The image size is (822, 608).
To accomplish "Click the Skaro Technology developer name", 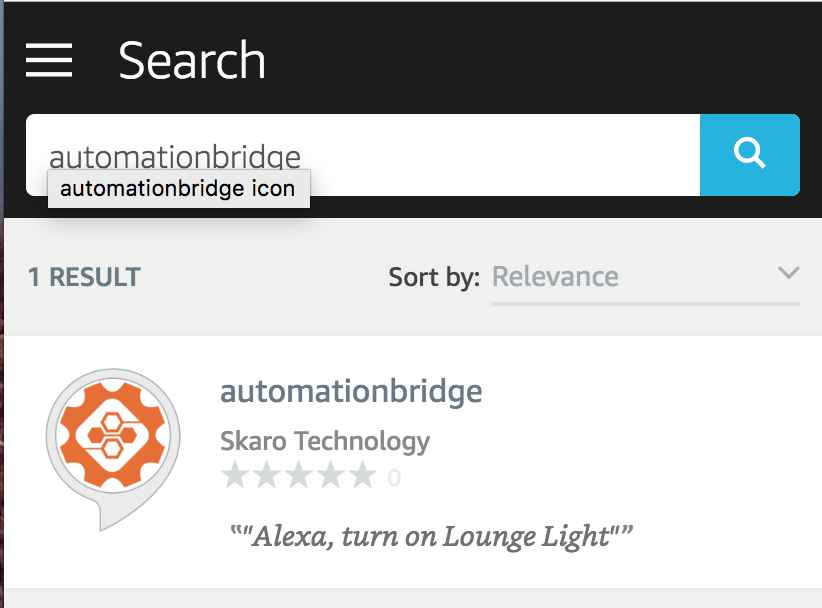I will click(324, 440).
